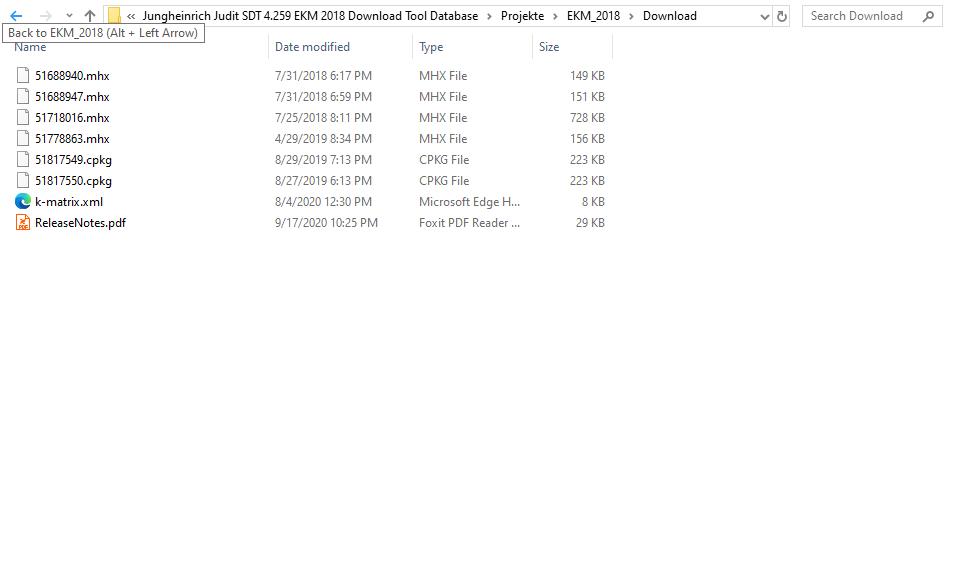
Task: Click date 4/29/2019 8:34 PM
Action: [323, 138]
